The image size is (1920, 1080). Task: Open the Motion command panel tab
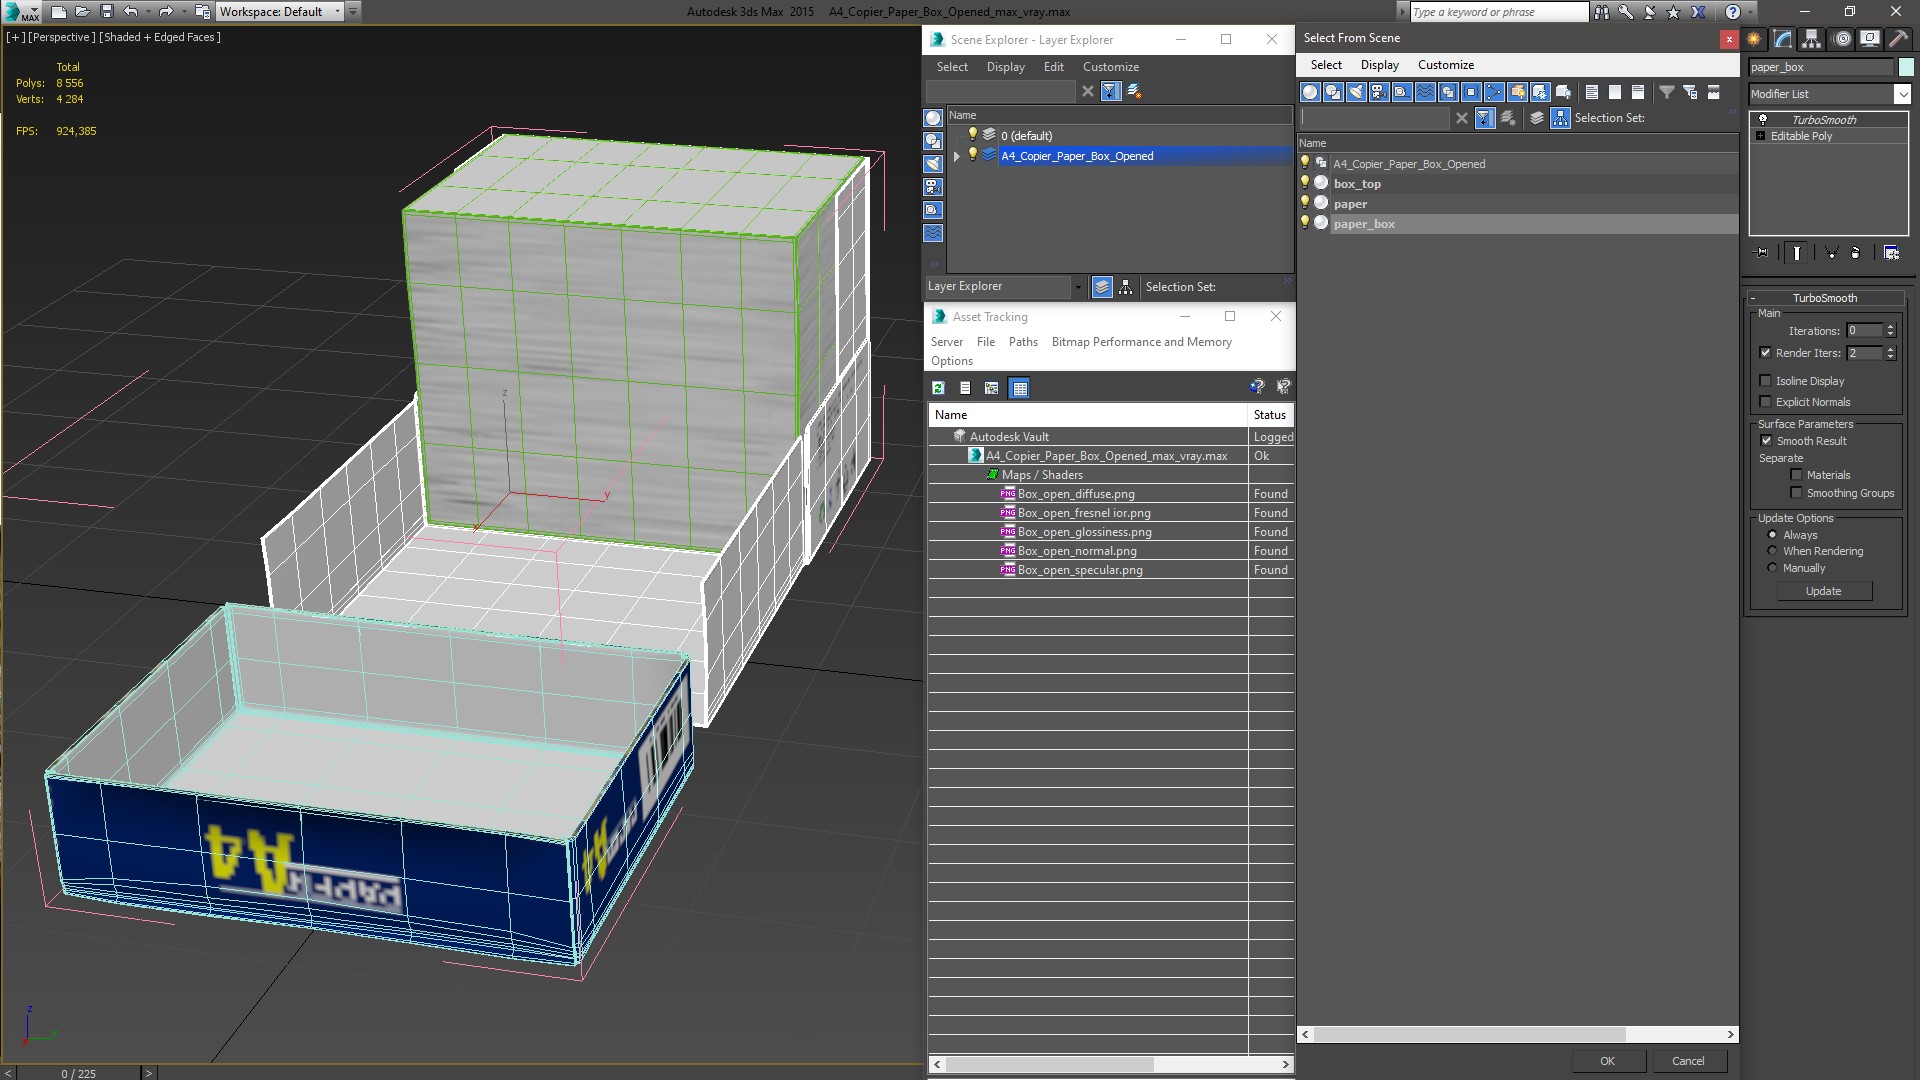coord(1842,39)
